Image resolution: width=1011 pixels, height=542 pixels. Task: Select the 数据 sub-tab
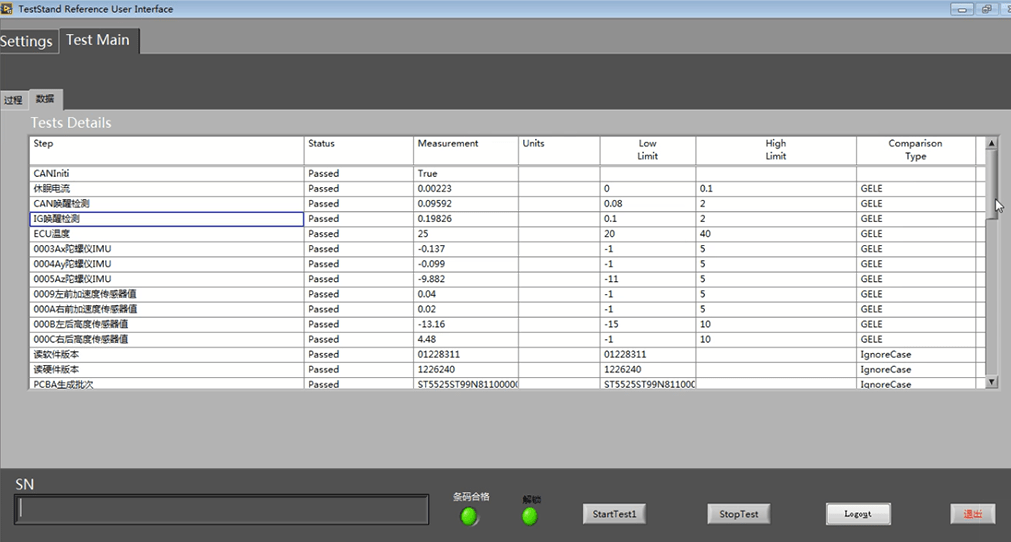click(45, 99)
